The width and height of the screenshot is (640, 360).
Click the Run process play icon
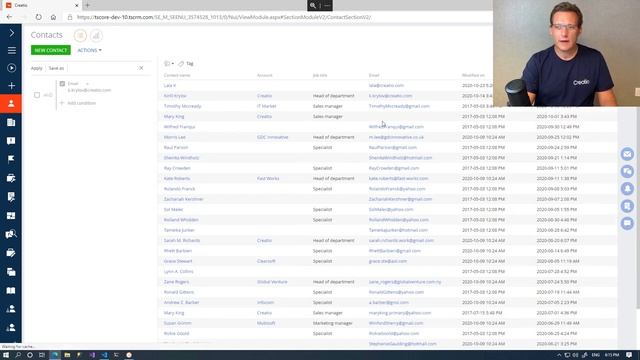(11, 68)
